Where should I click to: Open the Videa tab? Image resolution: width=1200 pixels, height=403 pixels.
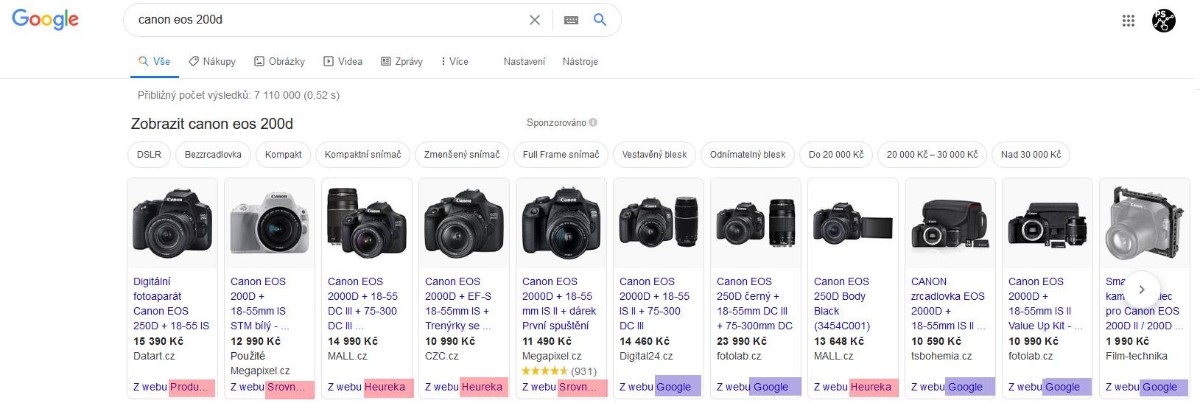click(x=342, y=61)
